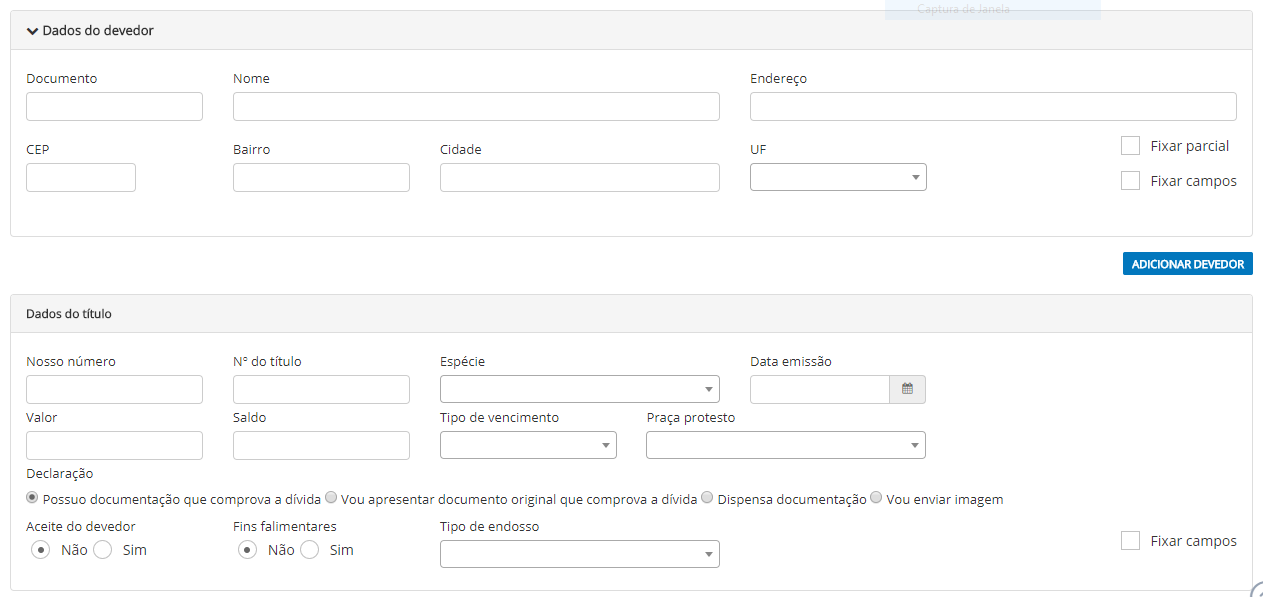Select Sim for Fins falimentares
Image resolution: width=1263 pixels, height=597 pixels.
click(309, 550)
